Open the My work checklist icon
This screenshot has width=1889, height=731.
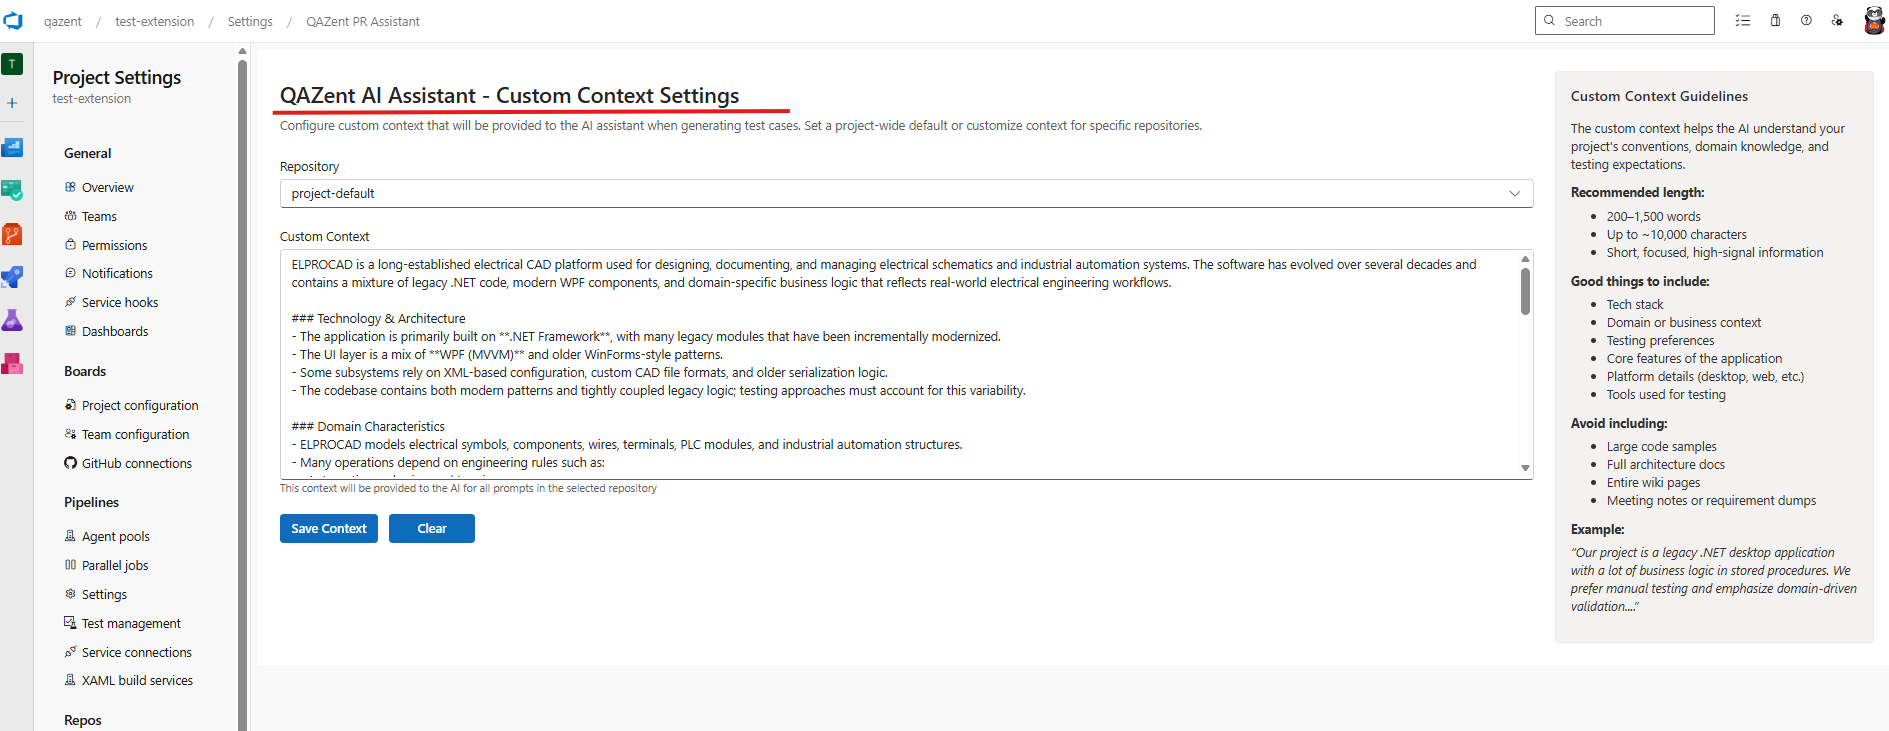[x=1743, y=20]
